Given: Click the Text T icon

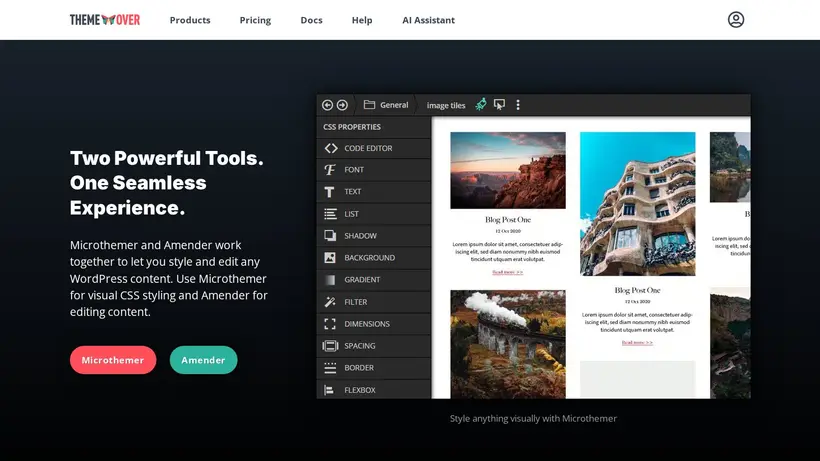Looking at the screenshot, I should (329, 192).
